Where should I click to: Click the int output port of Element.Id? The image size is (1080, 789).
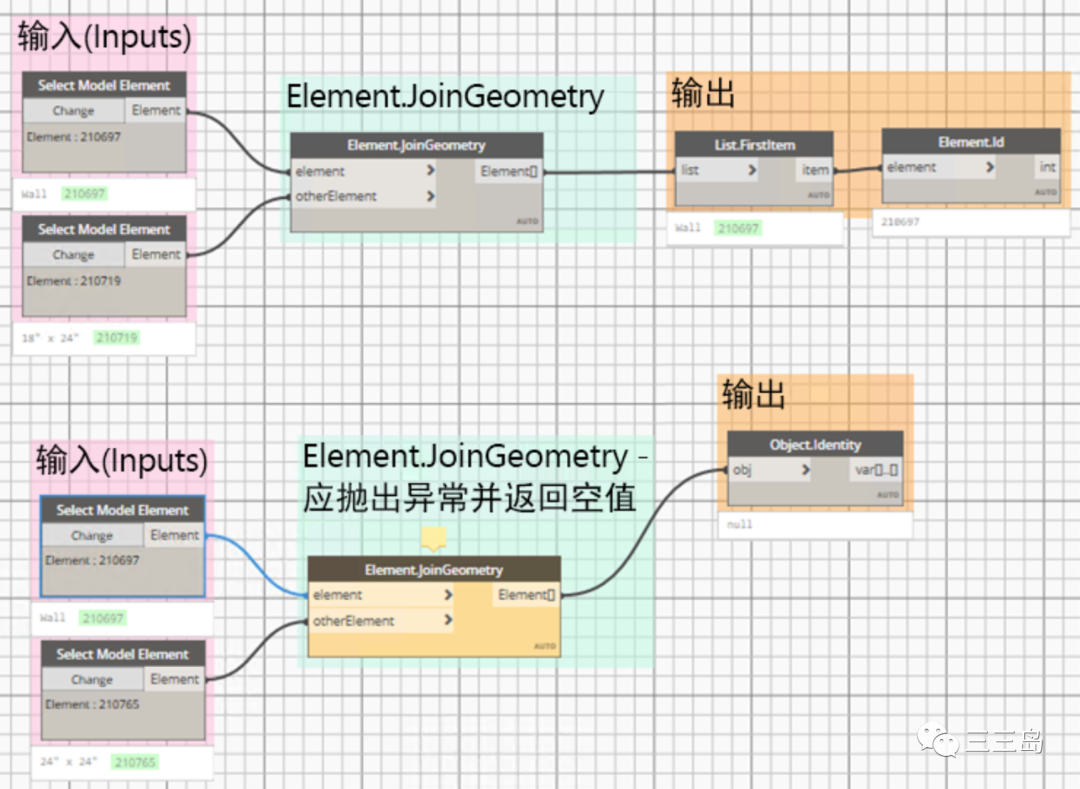coord(1047,167)
